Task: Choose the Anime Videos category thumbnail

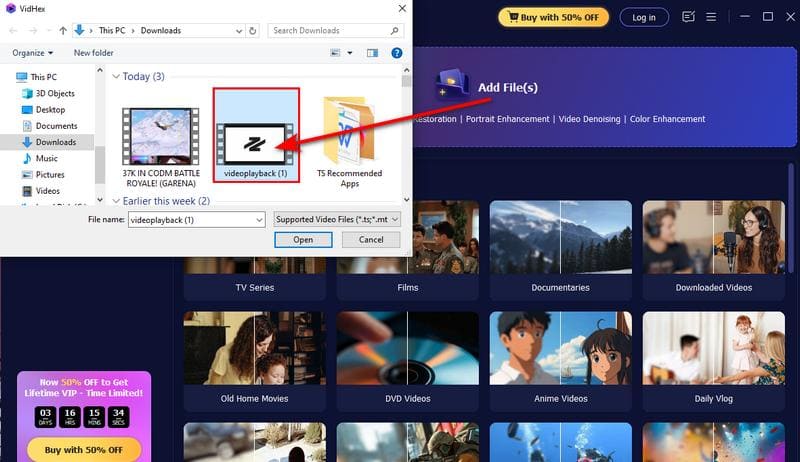Action: click(560, 359)
